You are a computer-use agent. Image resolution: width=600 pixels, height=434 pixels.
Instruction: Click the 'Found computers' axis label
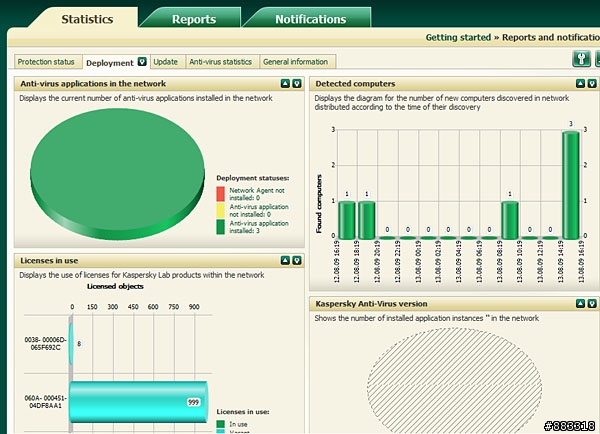(x=319, y=204)
